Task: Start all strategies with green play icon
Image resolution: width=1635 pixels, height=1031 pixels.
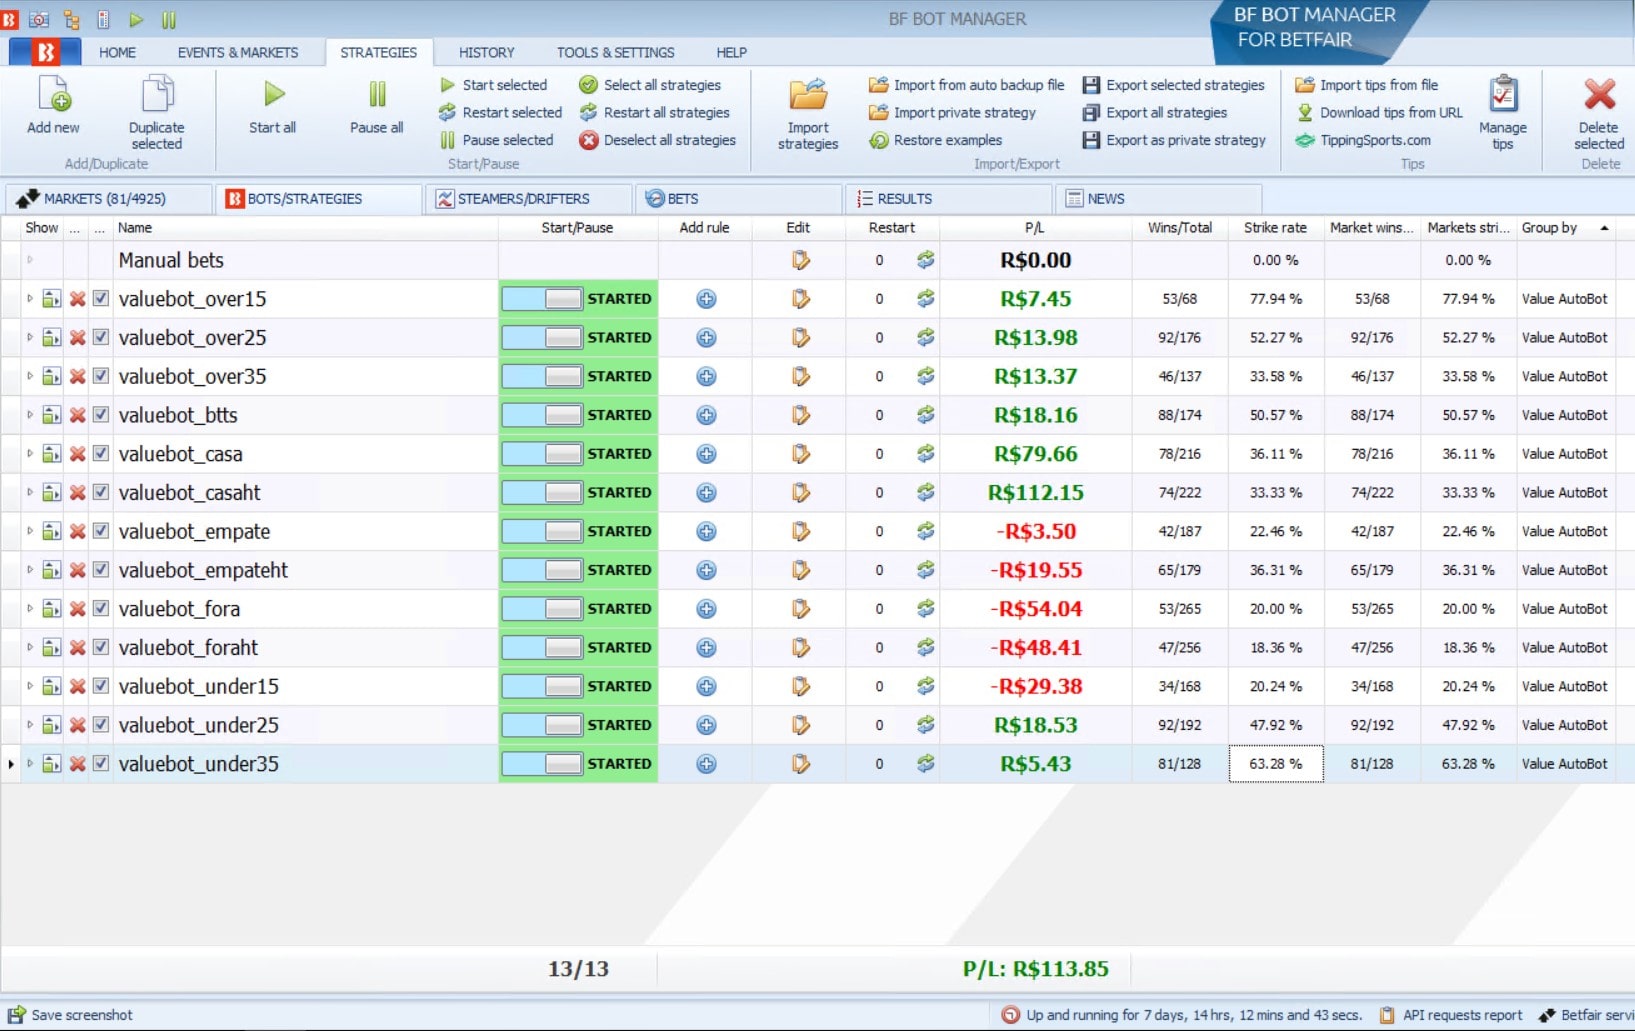Action: point(273,94)
